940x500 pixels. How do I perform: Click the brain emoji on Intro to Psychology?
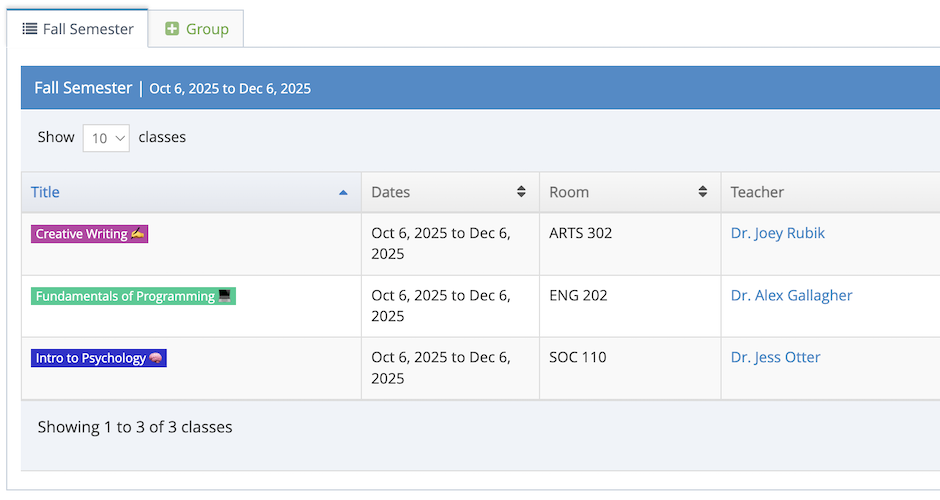(155, 358)
